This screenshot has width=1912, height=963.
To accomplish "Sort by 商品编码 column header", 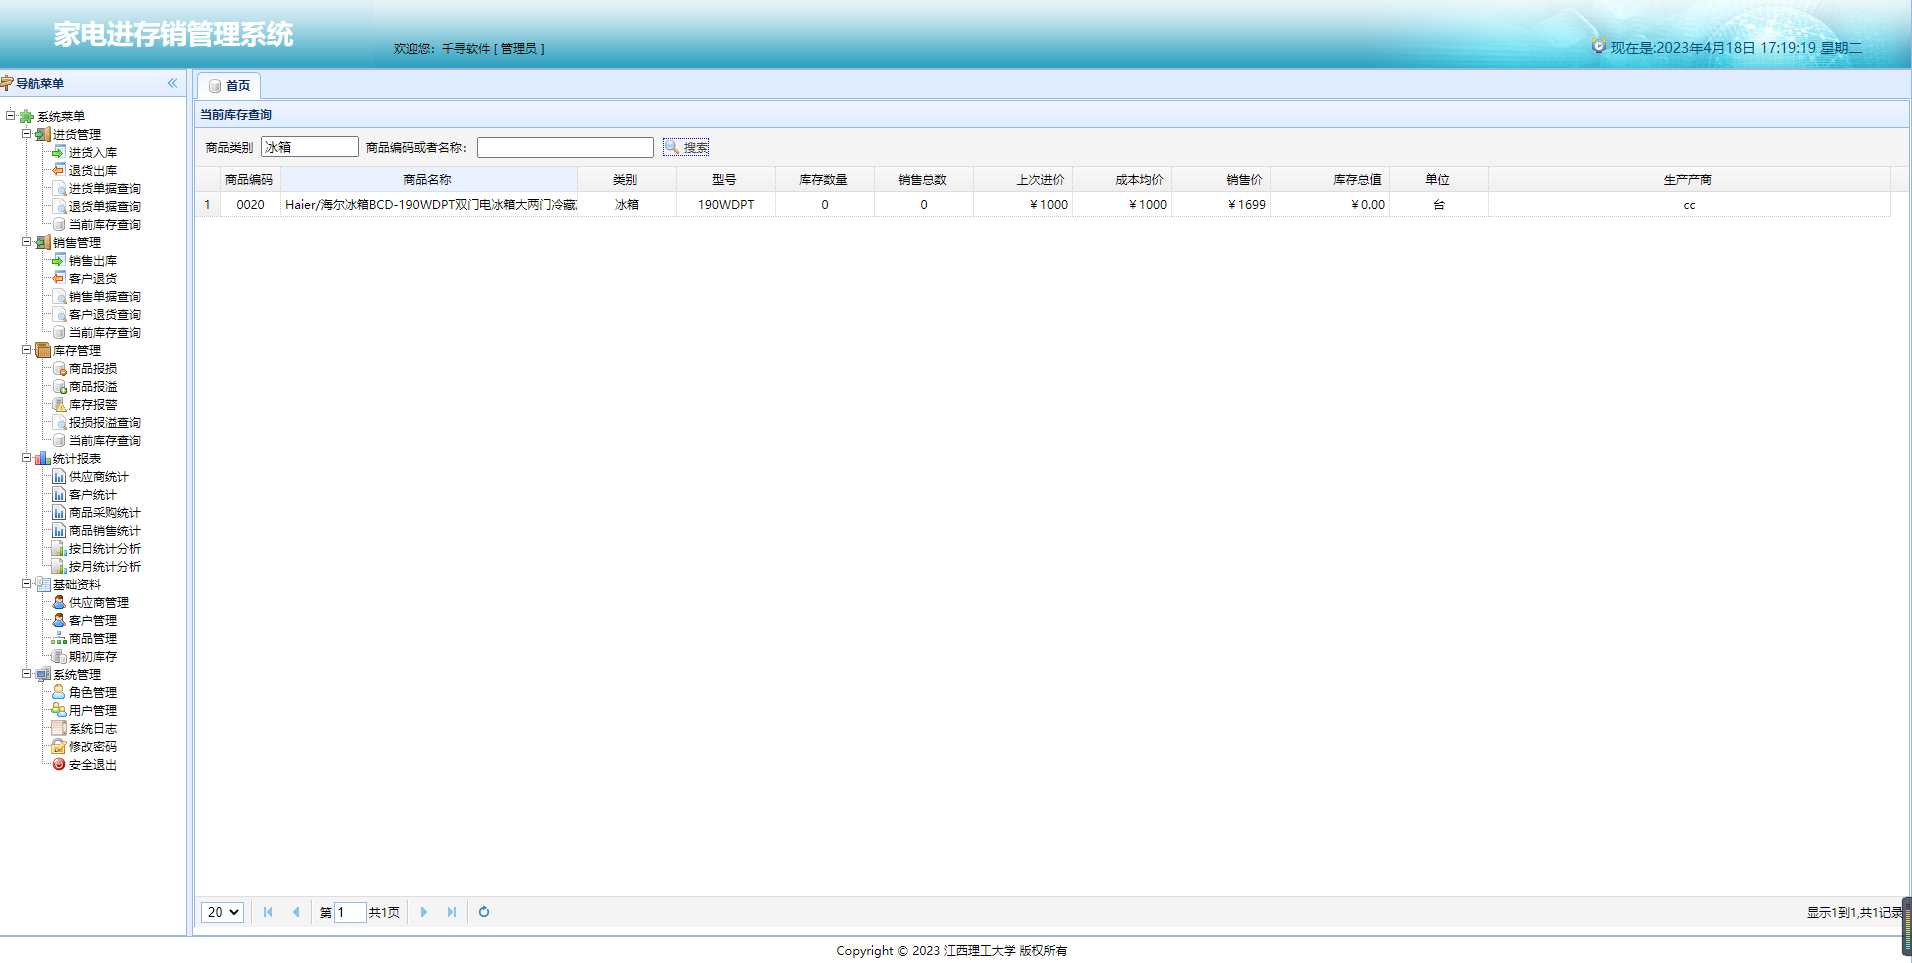I will point(249,180).
